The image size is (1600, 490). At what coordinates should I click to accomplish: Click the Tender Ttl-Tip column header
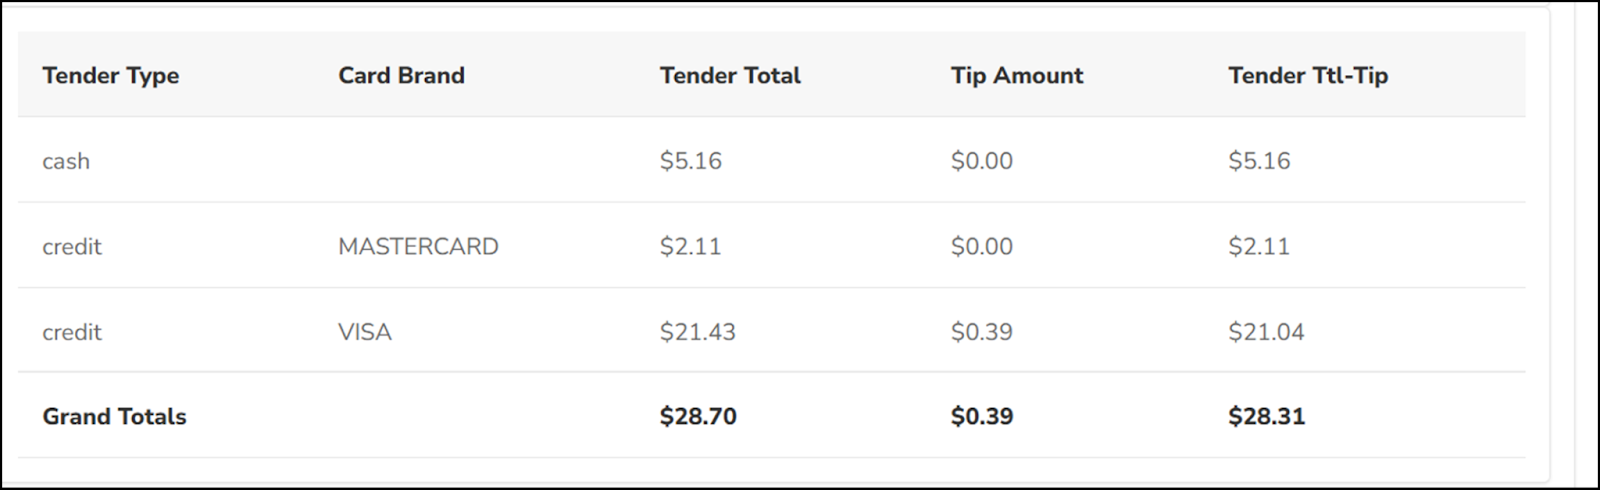[1307, 76]
